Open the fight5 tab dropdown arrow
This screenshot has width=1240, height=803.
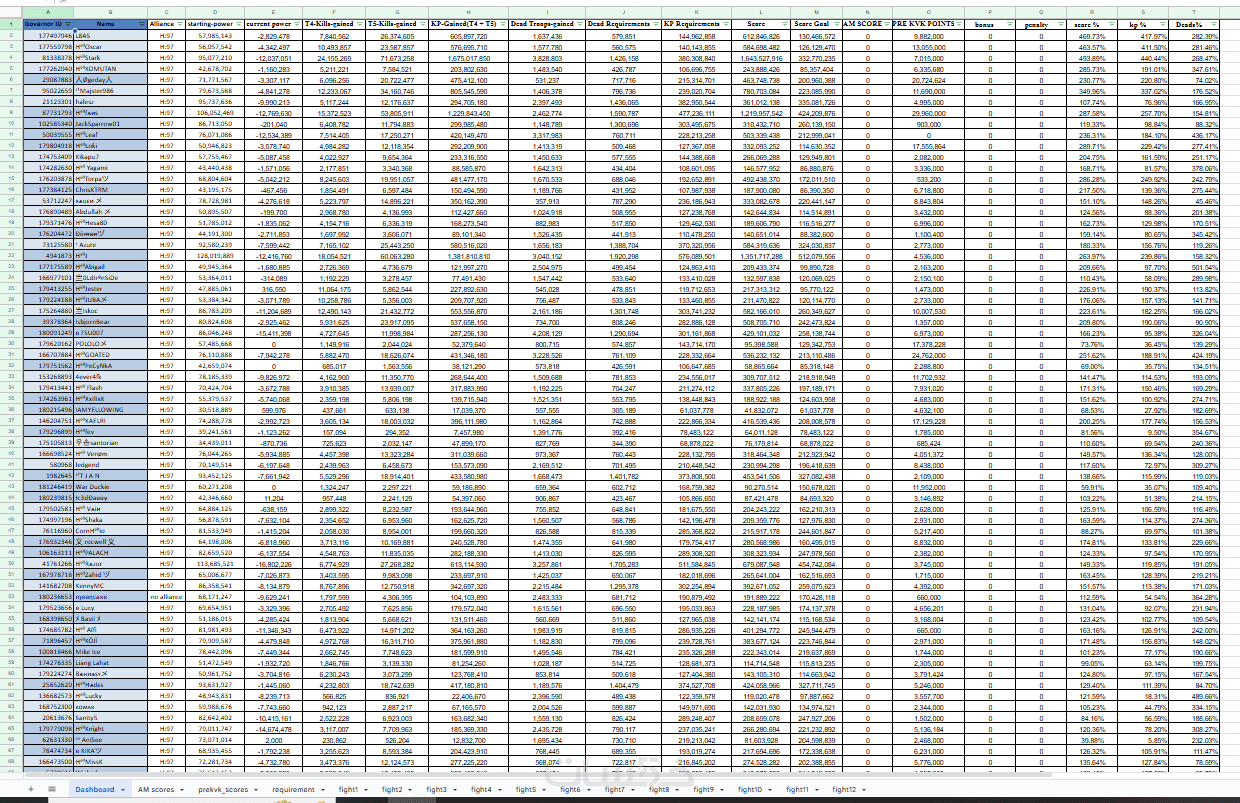click(544, 790)
